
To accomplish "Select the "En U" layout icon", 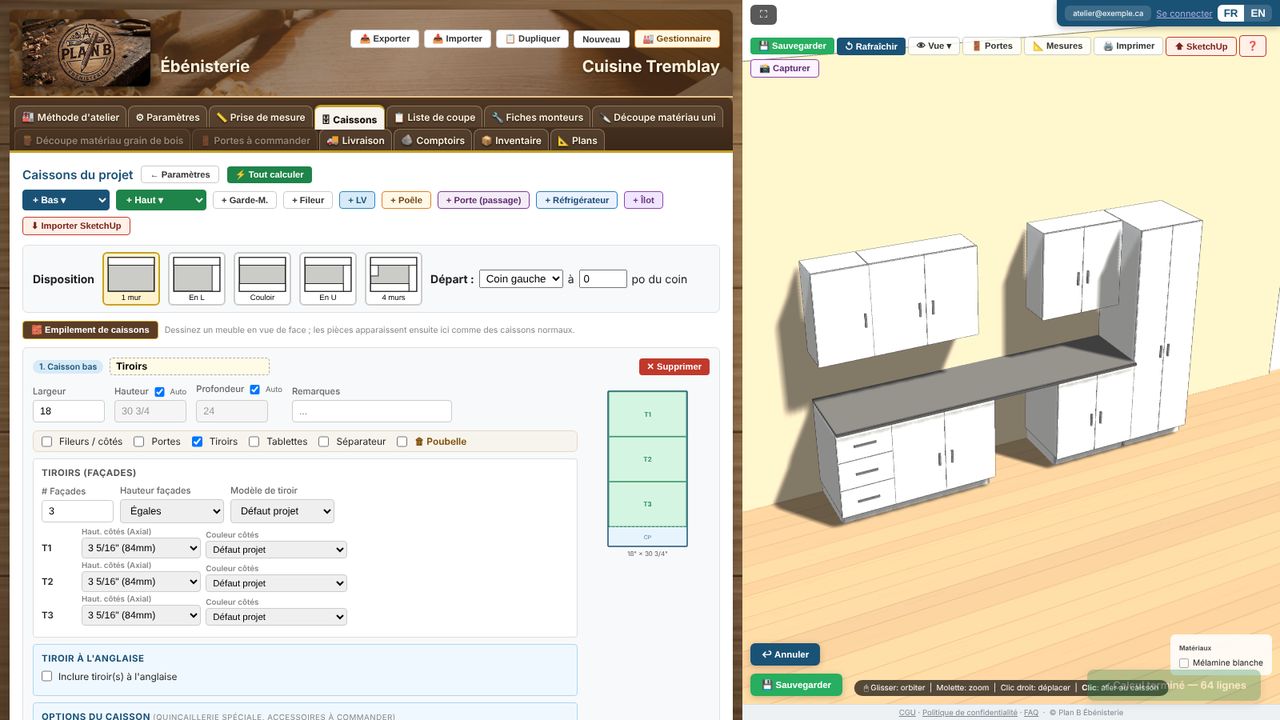I will [328, 279].
